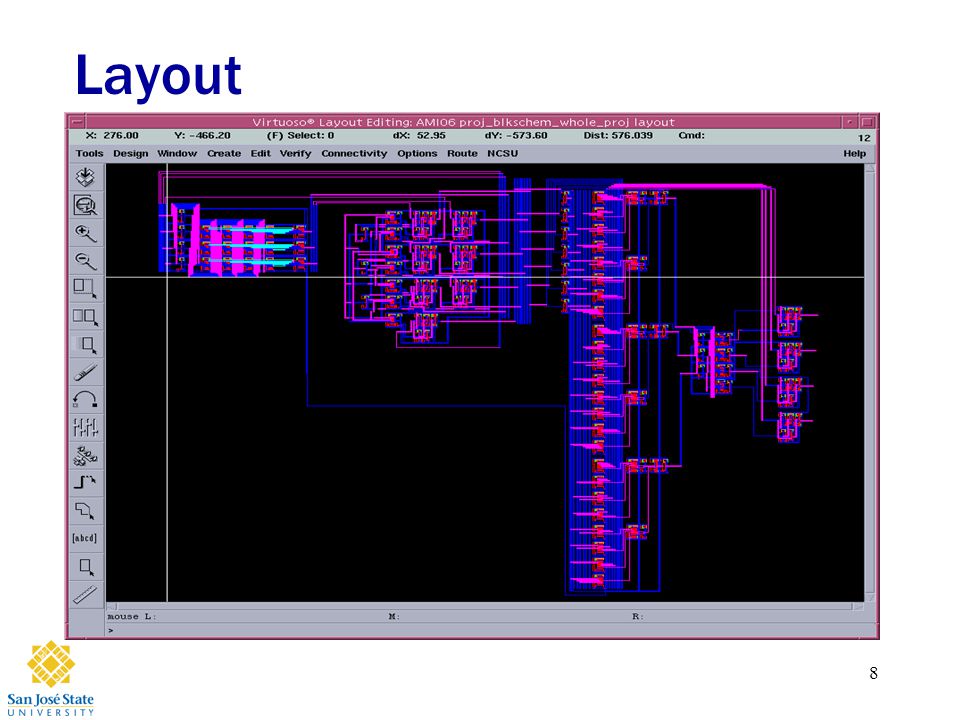
Task: Open the Properties sliders icon
Action: click(x=86, y=427)
